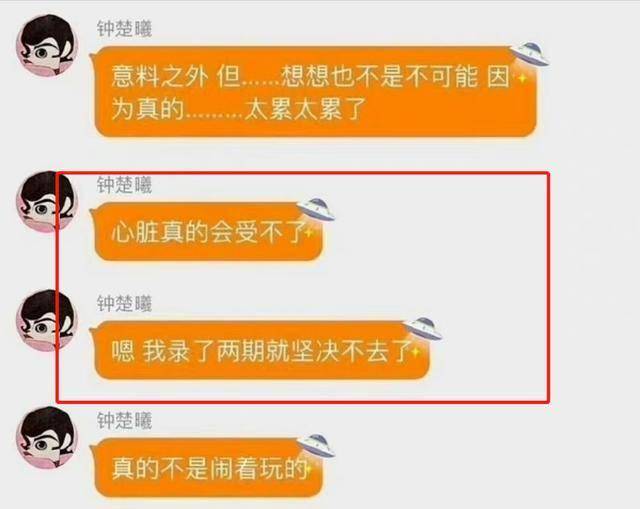Screen dimensions: 640x509
Task: Open the 钟楚曦 name above first message
Action: click(124, 29)
